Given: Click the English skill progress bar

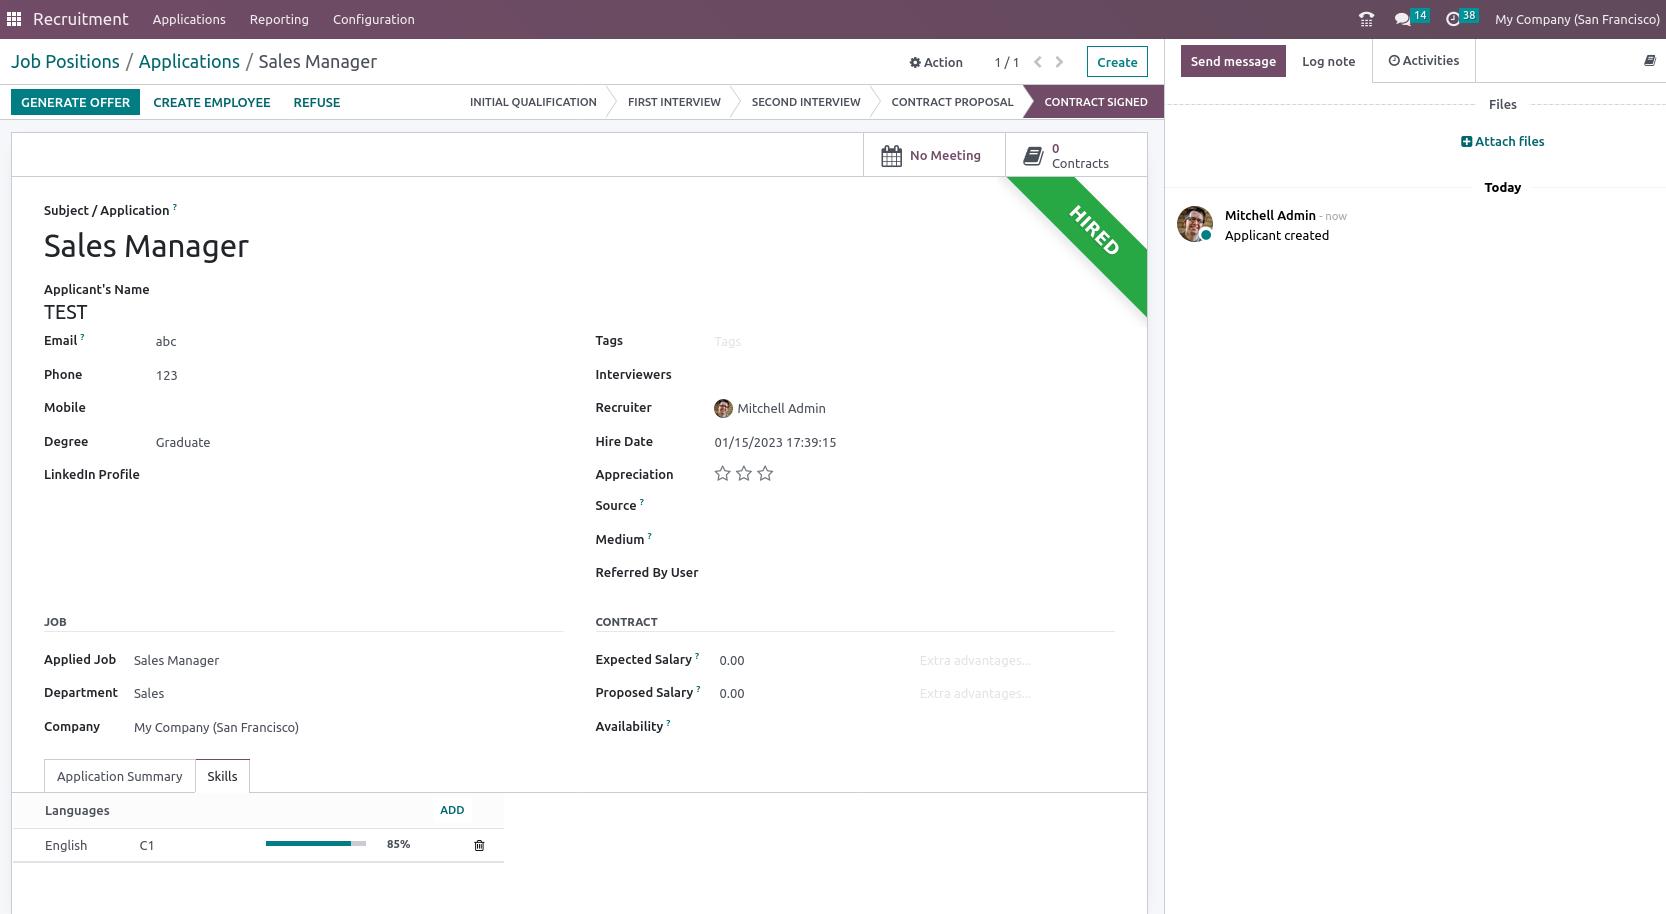Looking at the screenshot, I should 316,844.
